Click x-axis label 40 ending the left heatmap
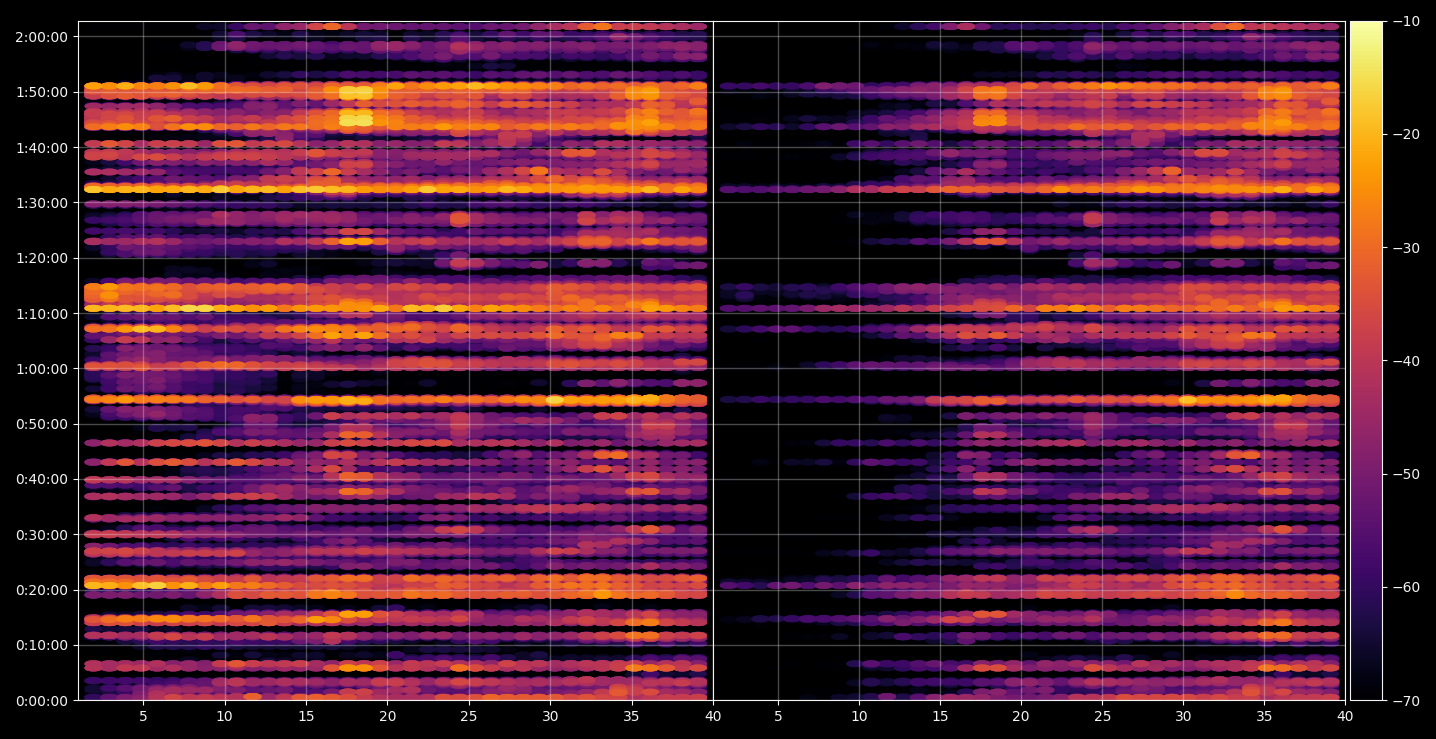 click(713, 716)
